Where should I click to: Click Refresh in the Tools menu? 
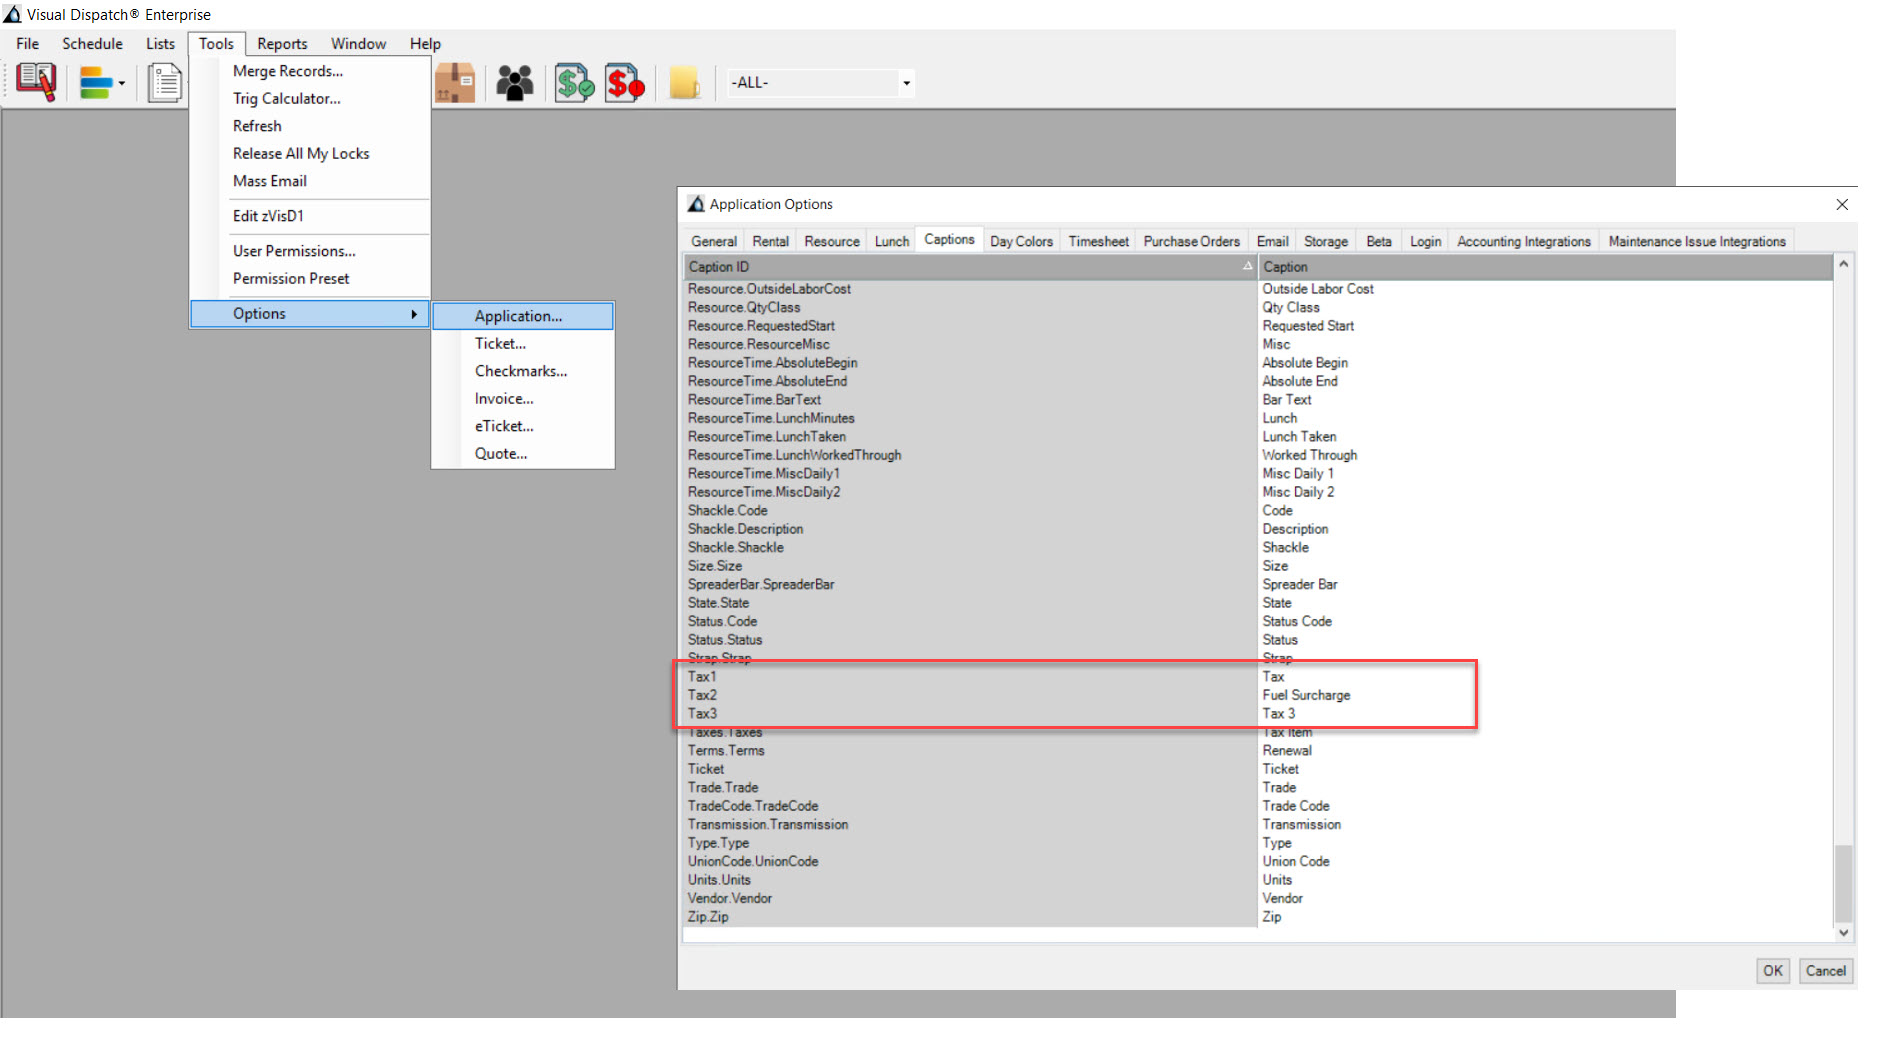pyautogui.click(x=310, y=126)
